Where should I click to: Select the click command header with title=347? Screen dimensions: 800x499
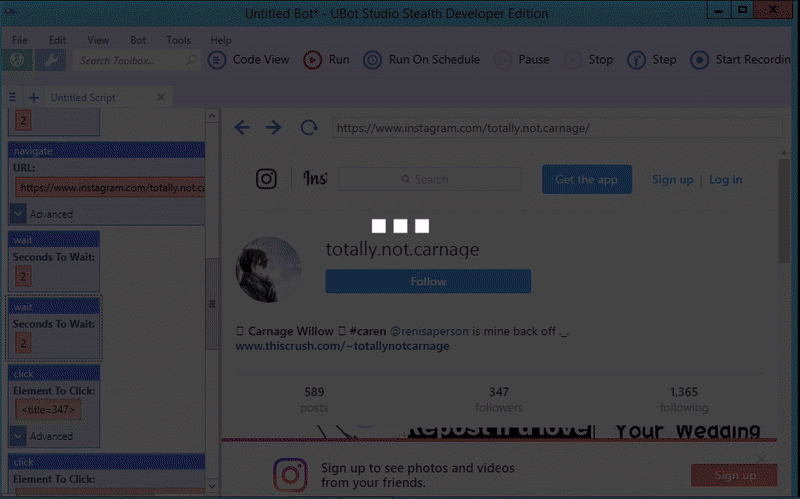(54, 373)
